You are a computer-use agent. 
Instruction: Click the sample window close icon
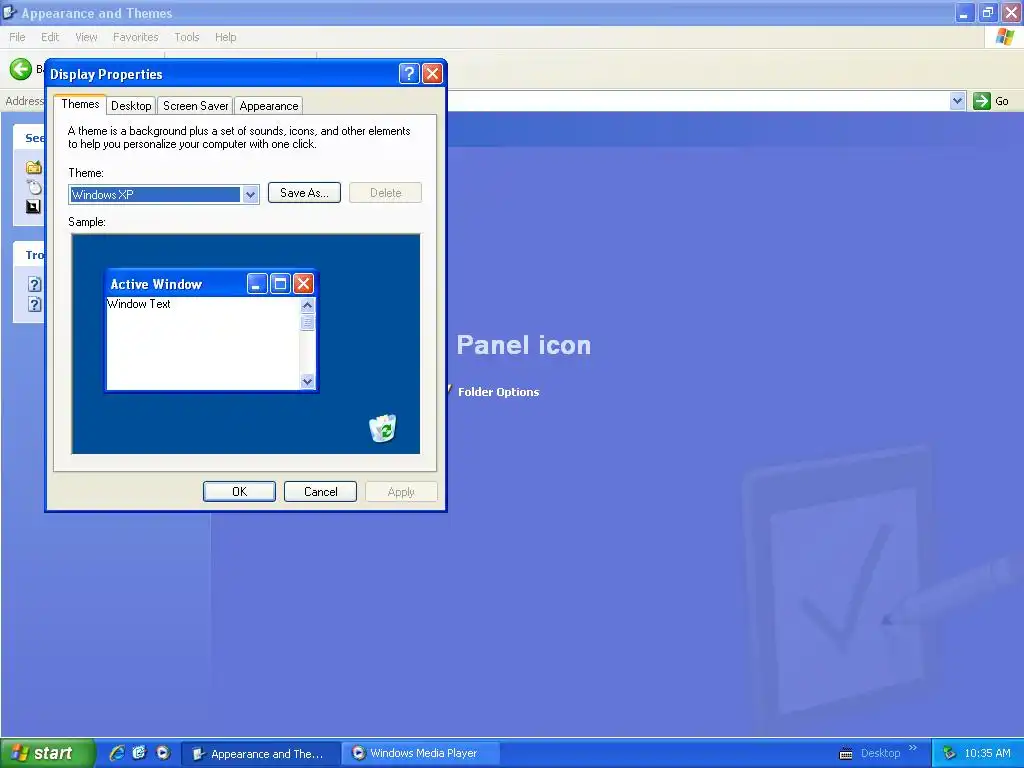tap(304, 283)
